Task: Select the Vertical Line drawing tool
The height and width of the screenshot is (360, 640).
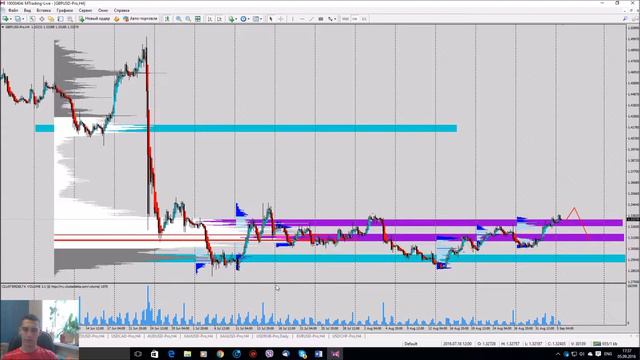Action: [292, 19]
